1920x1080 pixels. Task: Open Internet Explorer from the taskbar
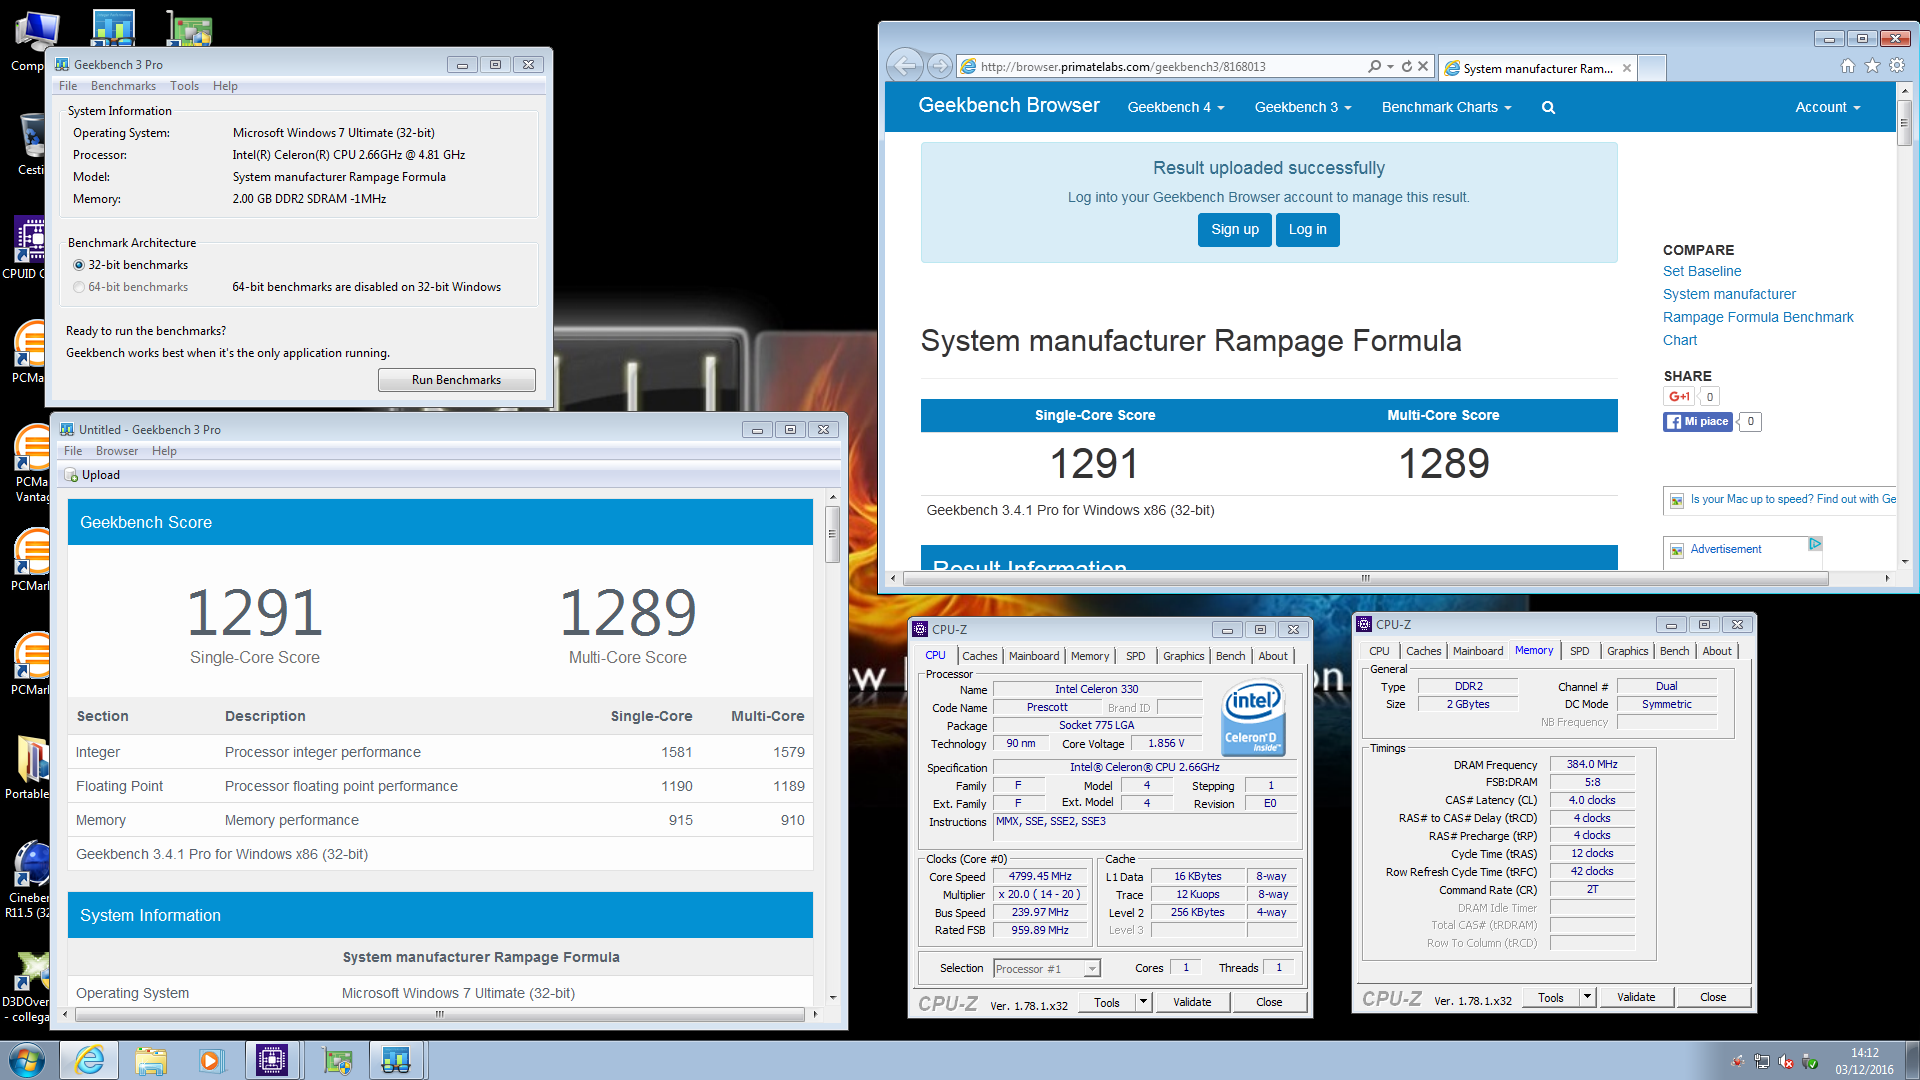tap(89, 1060)
